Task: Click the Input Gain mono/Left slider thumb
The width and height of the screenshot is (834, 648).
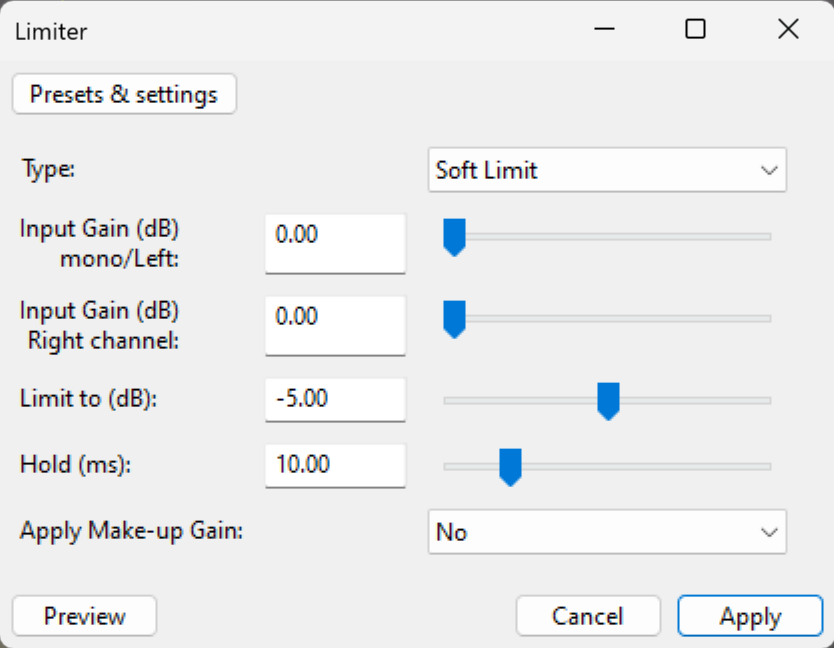Action: tap(453, 237)
